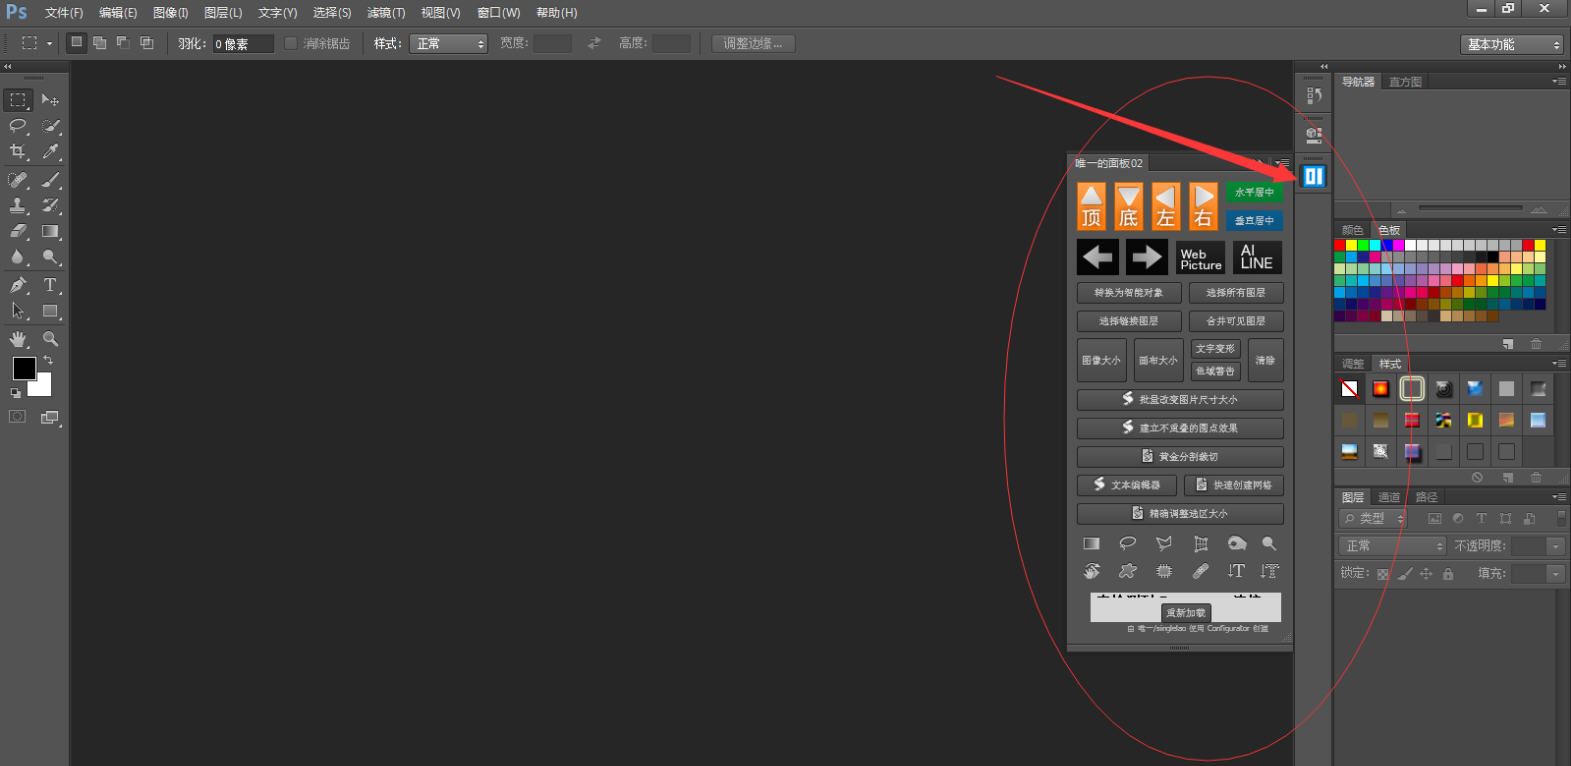Toggle lock all padlock in Layers panel
Viewport: 1571px width, 766px height.
point(1448,574)
